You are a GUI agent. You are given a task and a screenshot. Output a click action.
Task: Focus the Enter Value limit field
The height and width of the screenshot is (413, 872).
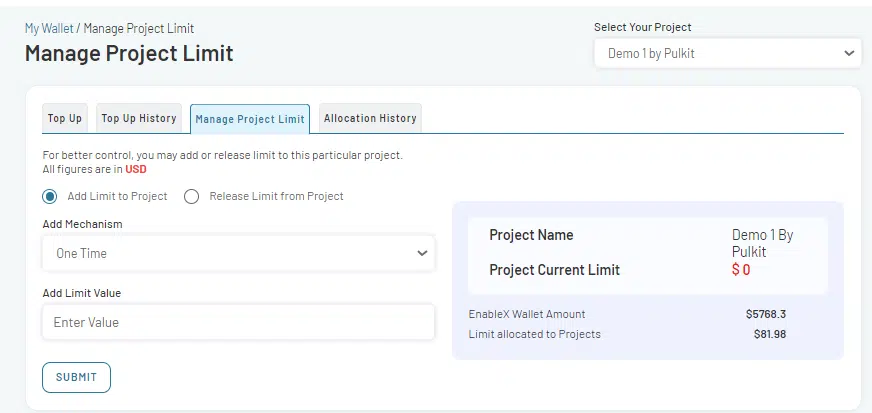pos(238,322)
